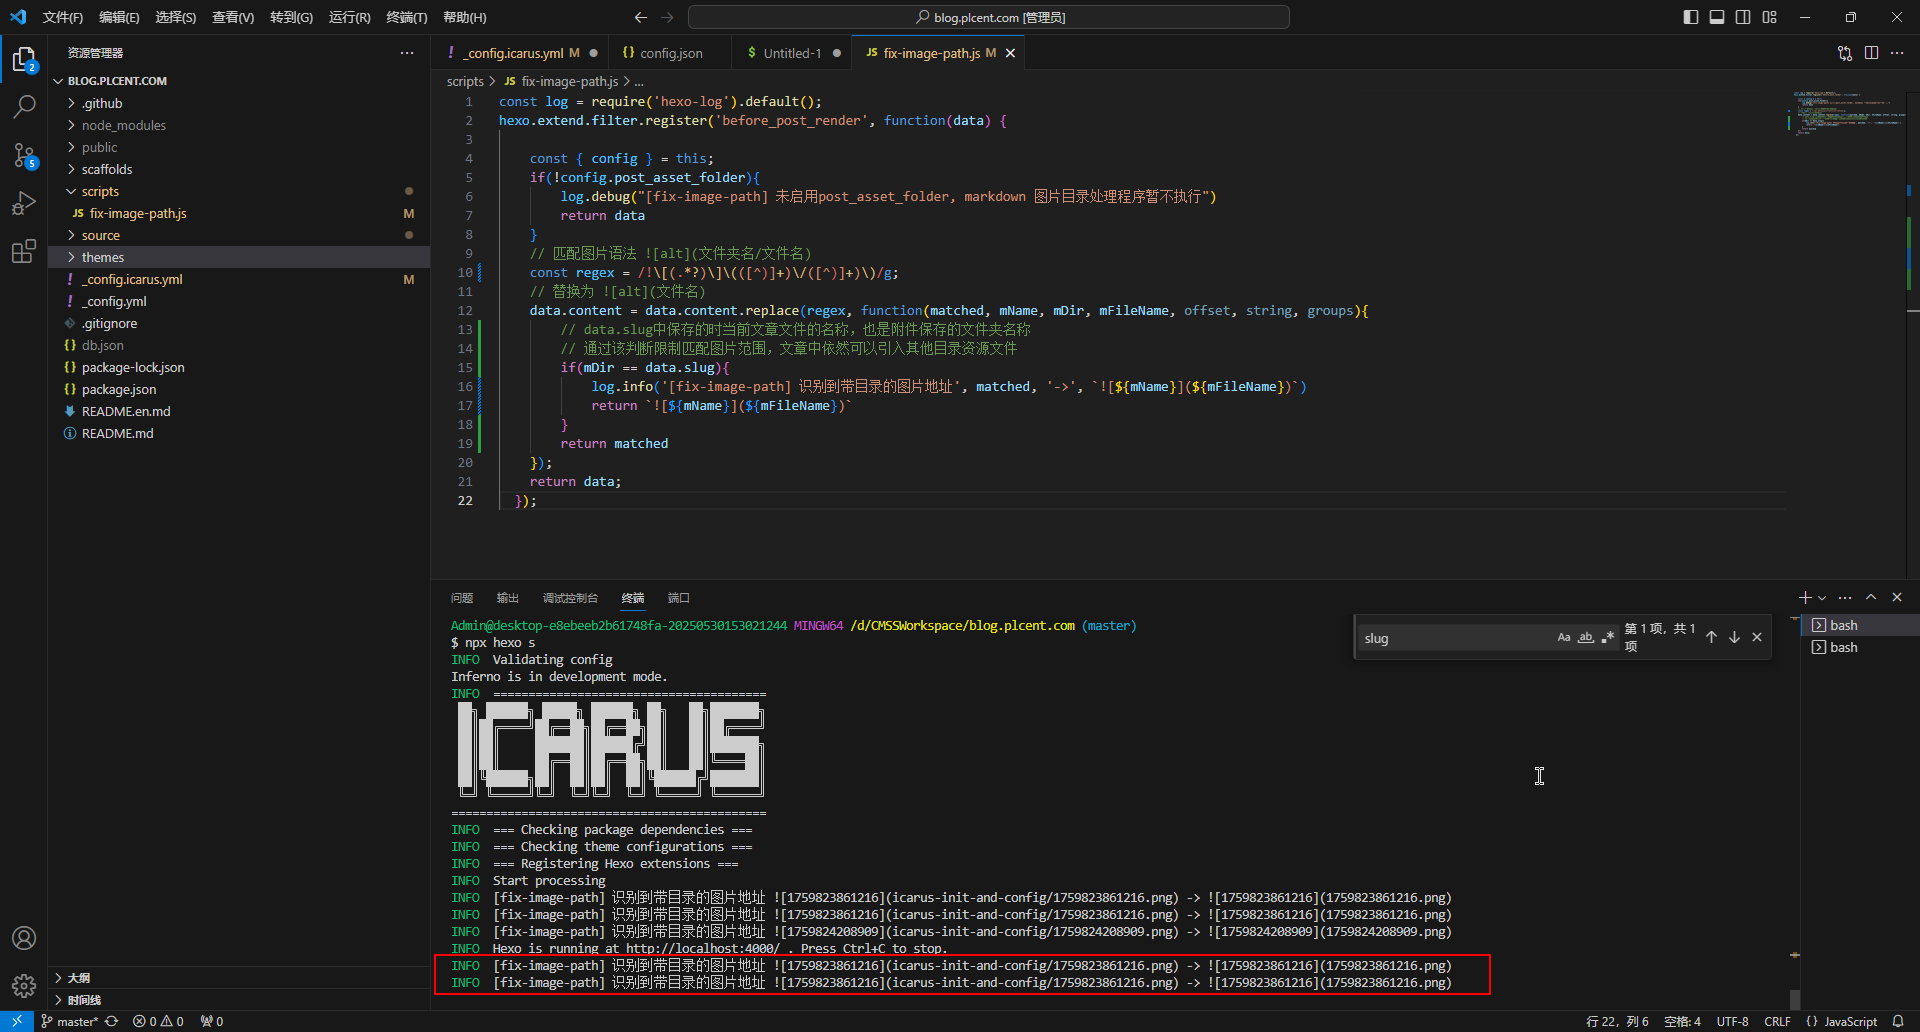Open the Extensions view
This screenshot has width=1920, height=1032.
[x=24, y=251]
